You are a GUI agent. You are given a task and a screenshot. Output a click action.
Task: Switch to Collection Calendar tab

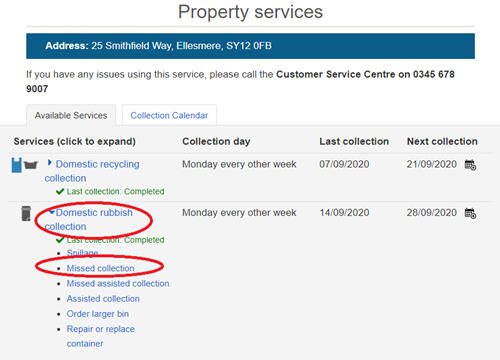pos(169,115)
